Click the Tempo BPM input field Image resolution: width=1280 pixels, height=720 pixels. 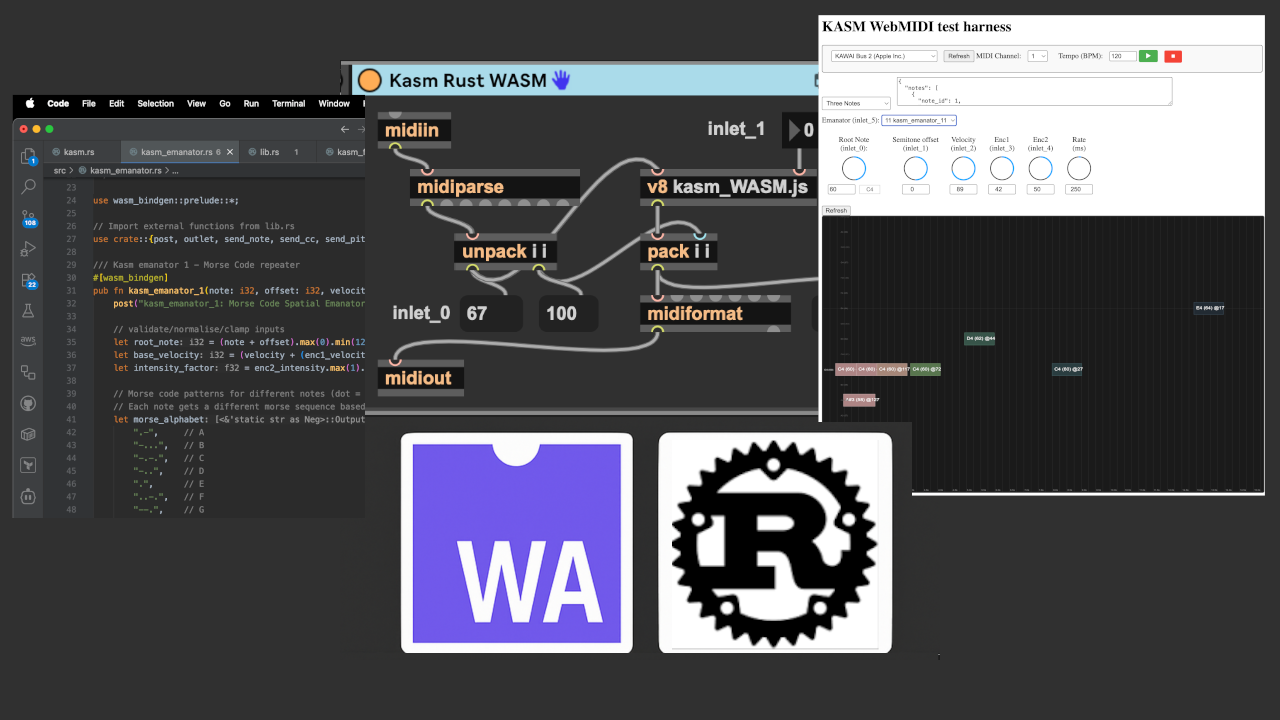[x=1122, y=56]
